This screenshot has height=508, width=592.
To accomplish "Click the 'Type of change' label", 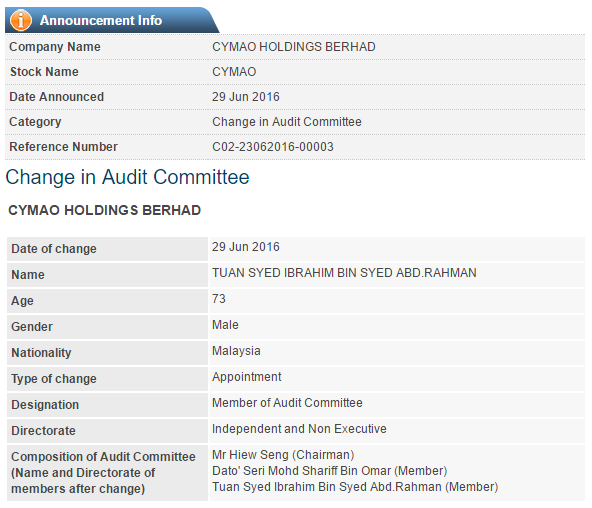I will pyautogui.click(x=54, y=379).
